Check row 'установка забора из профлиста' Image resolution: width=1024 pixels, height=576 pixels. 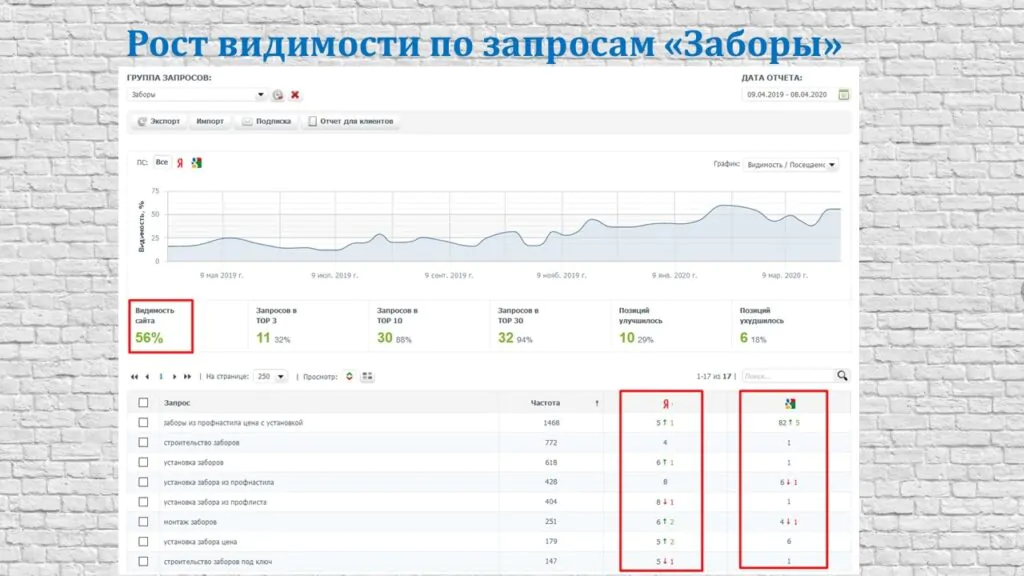tap(143, 502)
